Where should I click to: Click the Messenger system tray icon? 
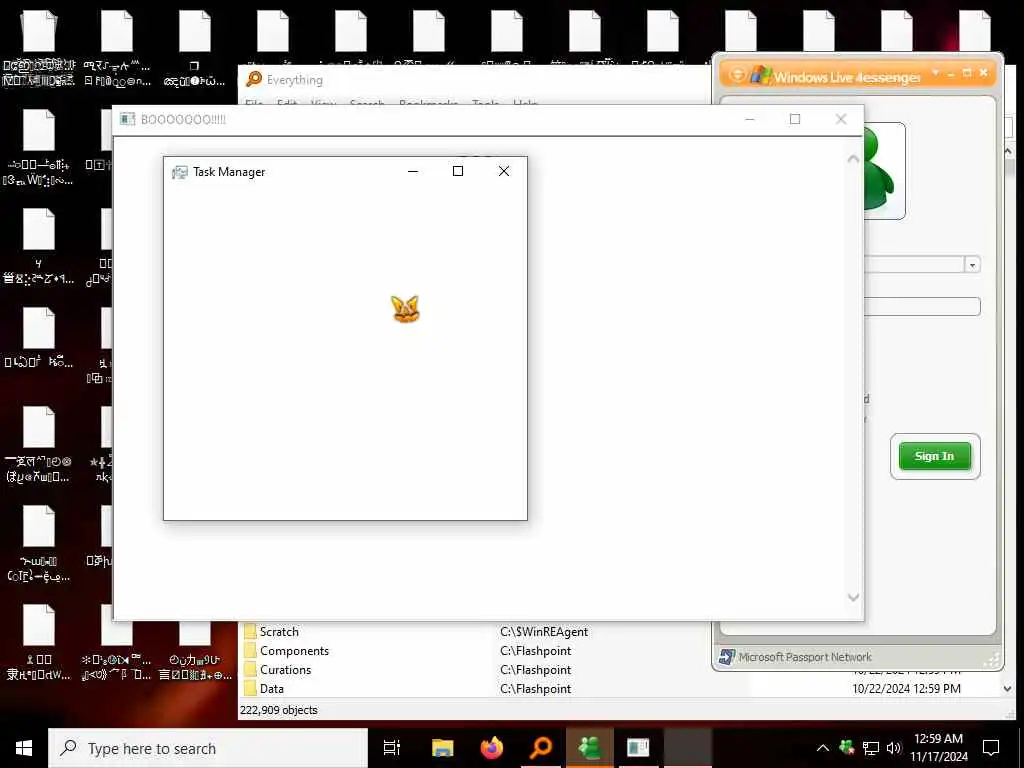point(847,747)
